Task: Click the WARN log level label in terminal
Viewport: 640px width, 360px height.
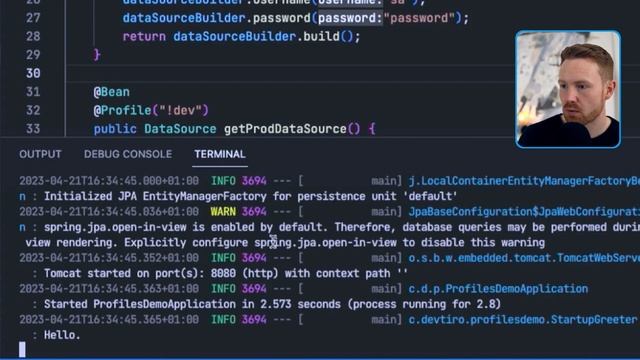Action: pos(223,211)
